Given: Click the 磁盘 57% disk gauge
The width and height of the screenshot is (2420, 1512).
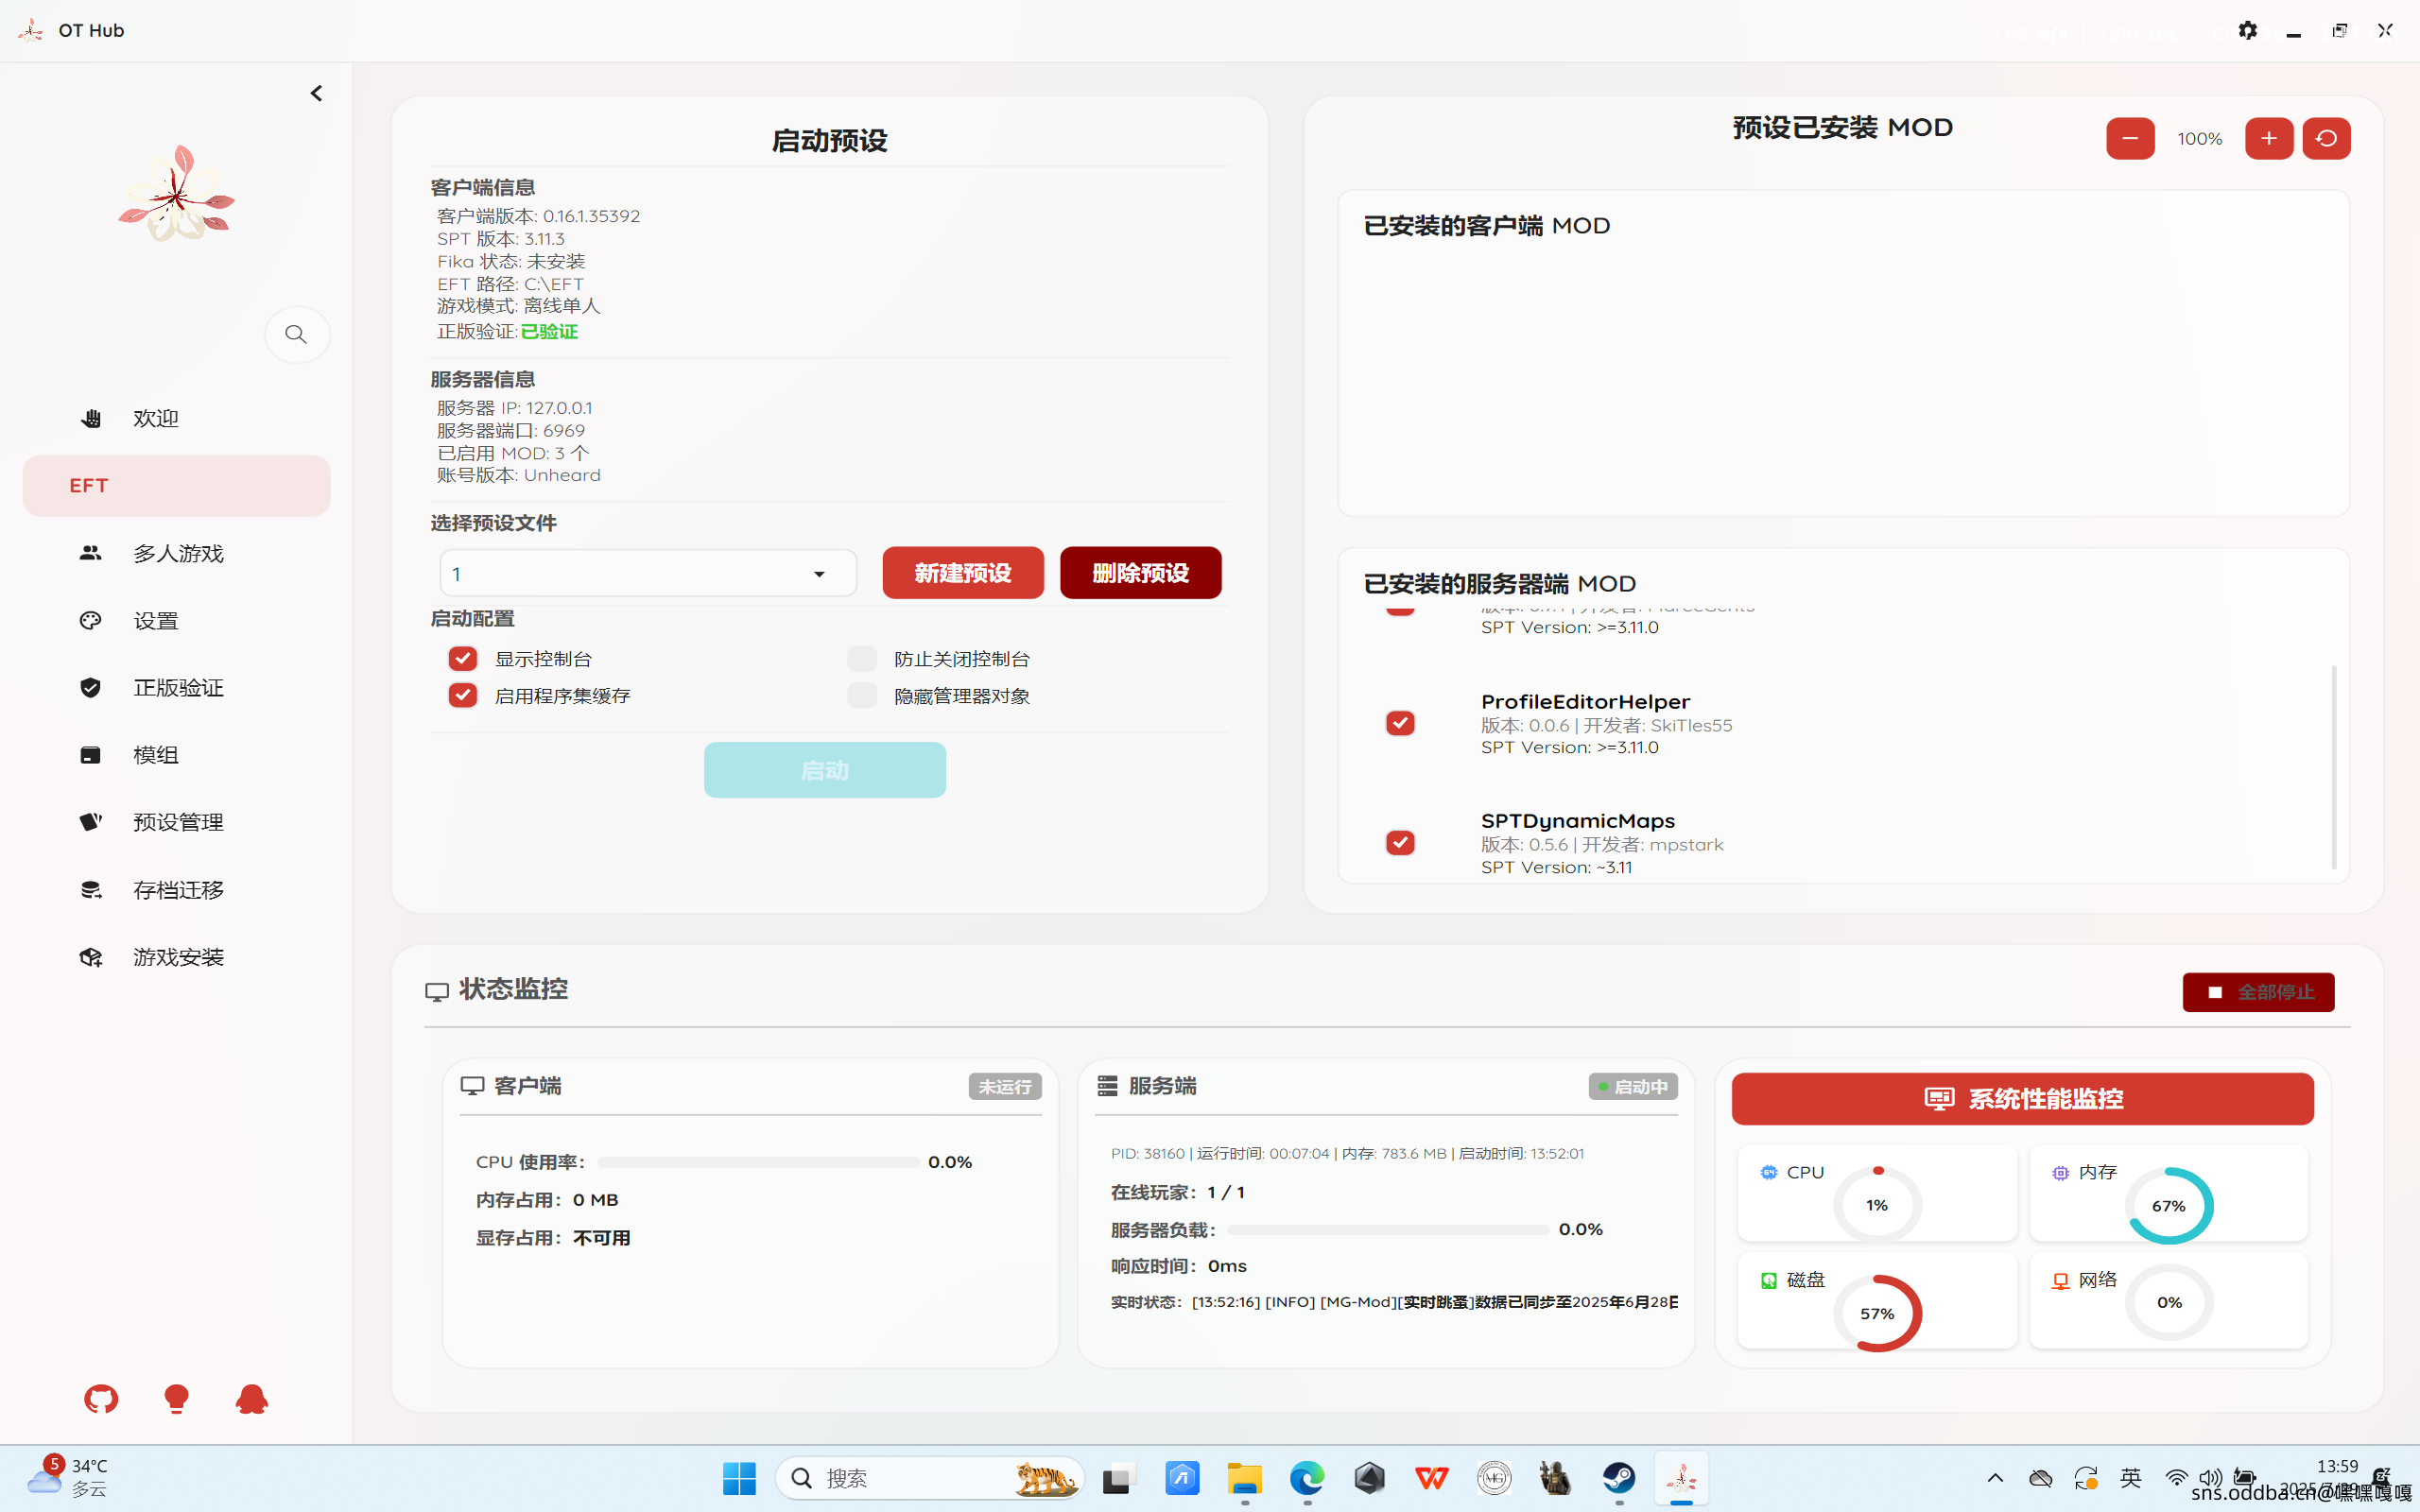Looking at the screenshot, I should (x=1877, y=1313).
